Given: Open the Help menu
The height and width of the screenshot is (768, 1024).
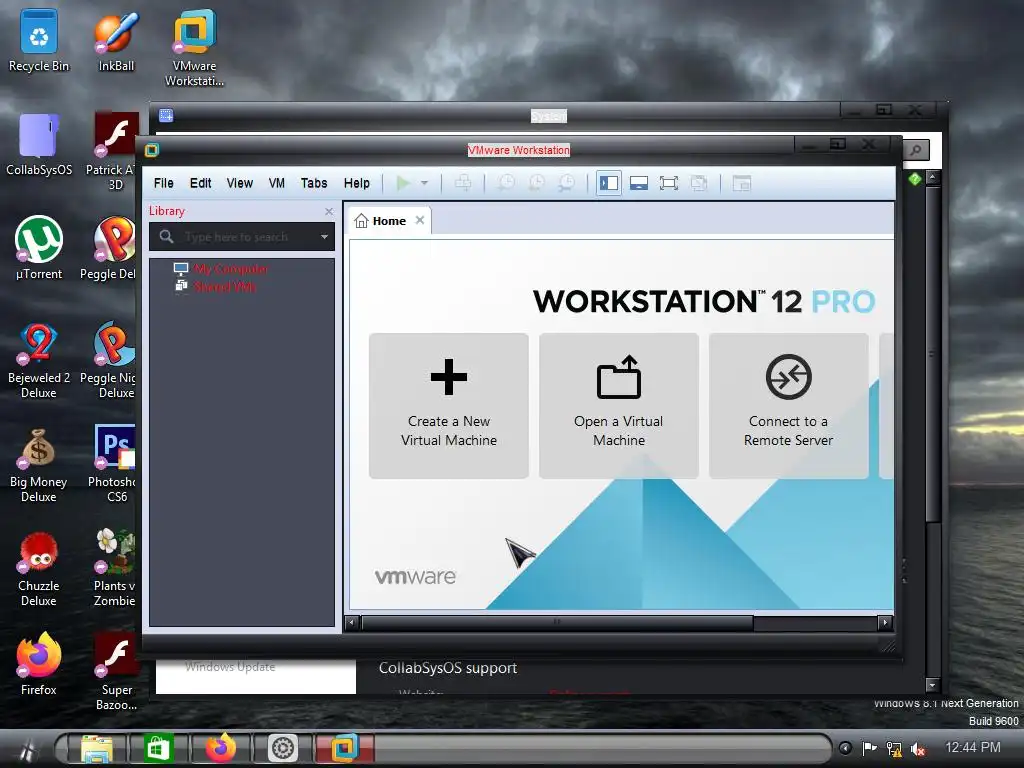Looking at the screenshot, I should [357, 184].
